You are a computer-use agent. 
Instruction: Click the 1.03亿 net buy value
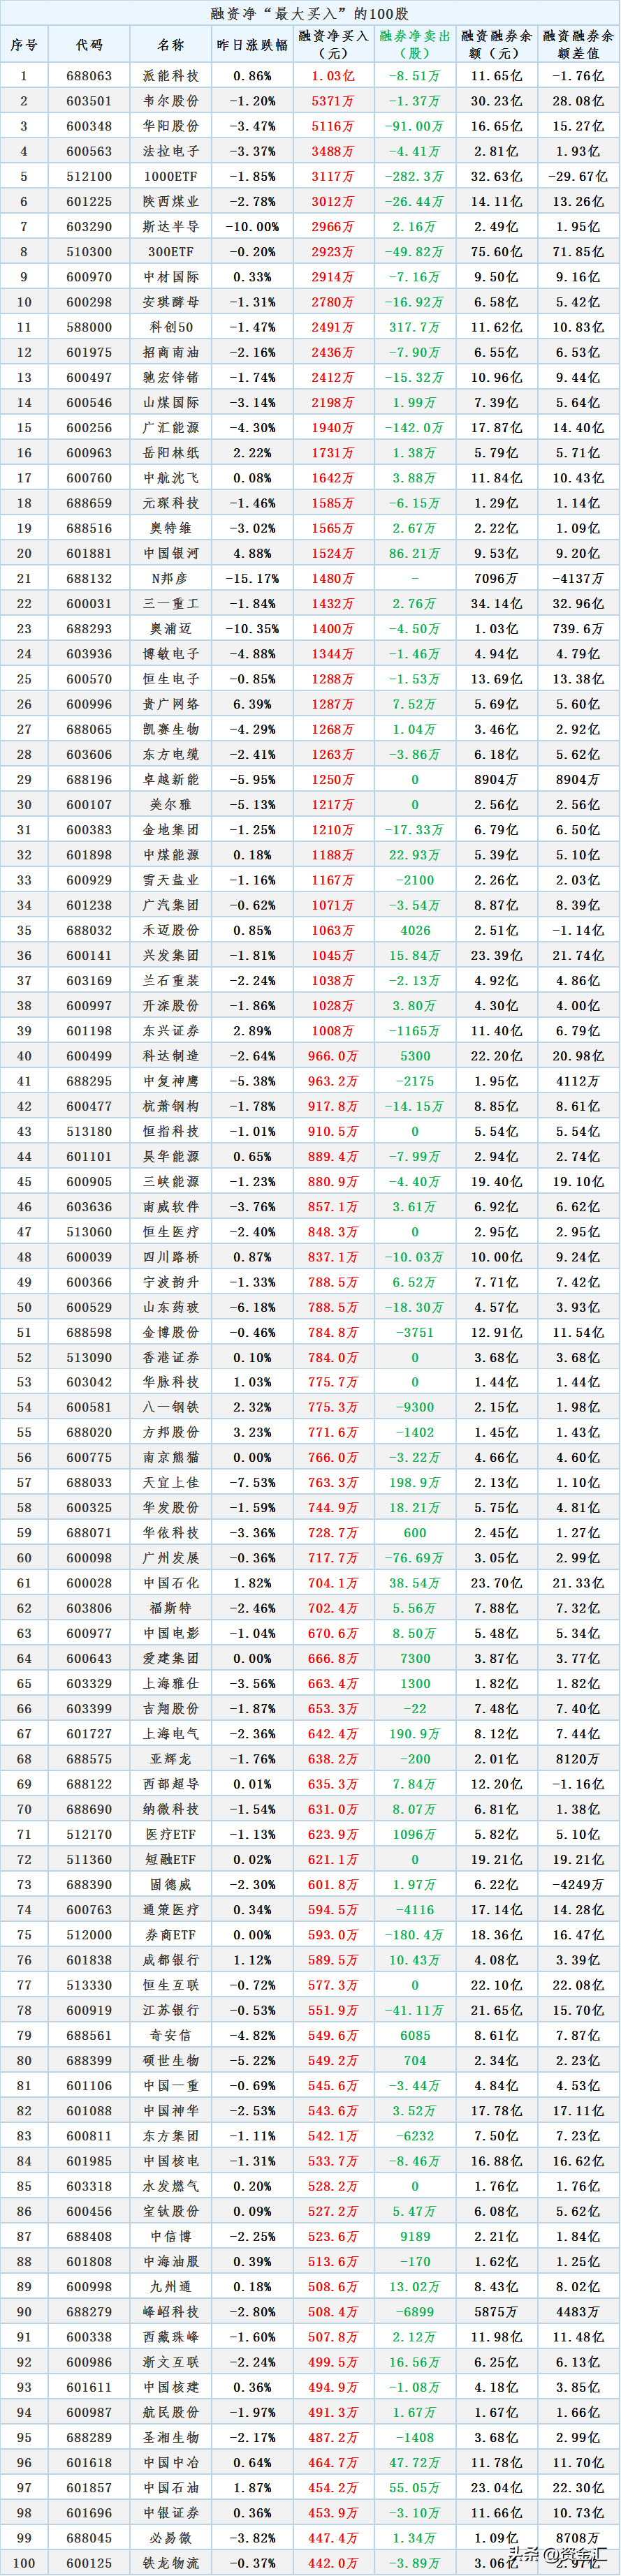click(333, 76)
